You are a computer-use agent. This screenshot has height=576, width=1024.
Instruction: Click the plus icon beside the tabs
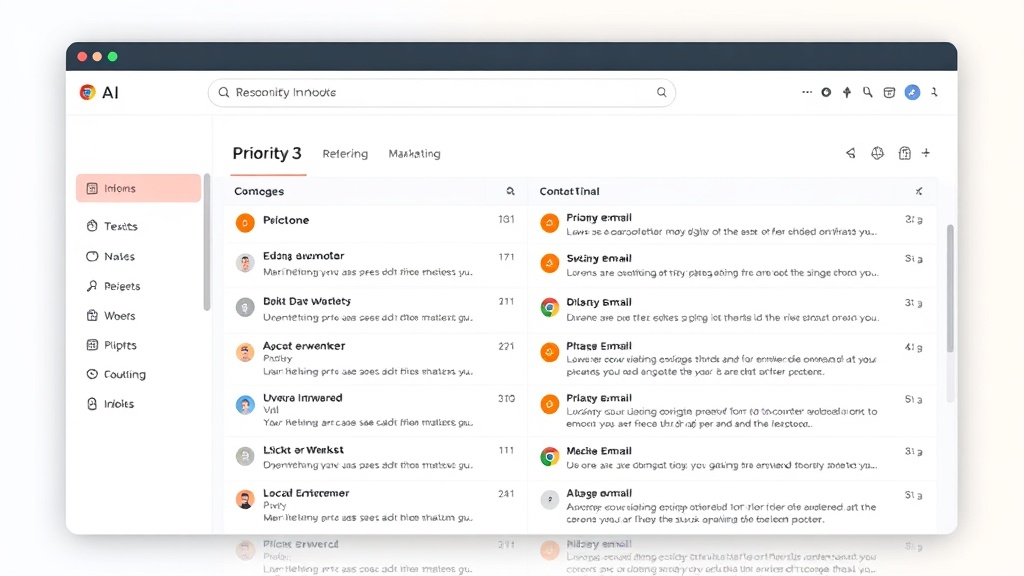[x=926, y=153]
